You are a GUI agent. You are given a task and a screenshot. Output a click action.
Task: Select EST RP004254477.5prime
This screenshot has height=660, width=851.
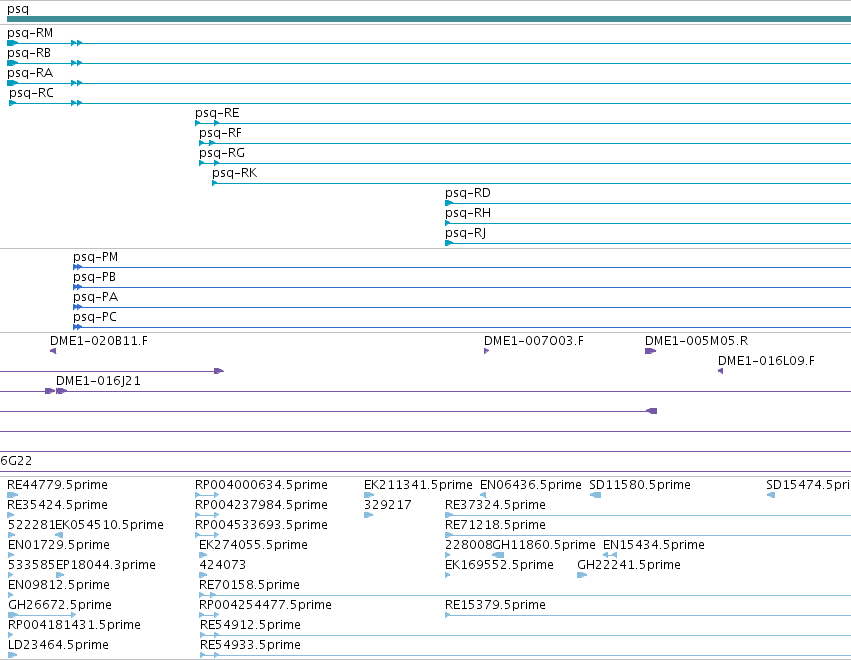[265, 605]
